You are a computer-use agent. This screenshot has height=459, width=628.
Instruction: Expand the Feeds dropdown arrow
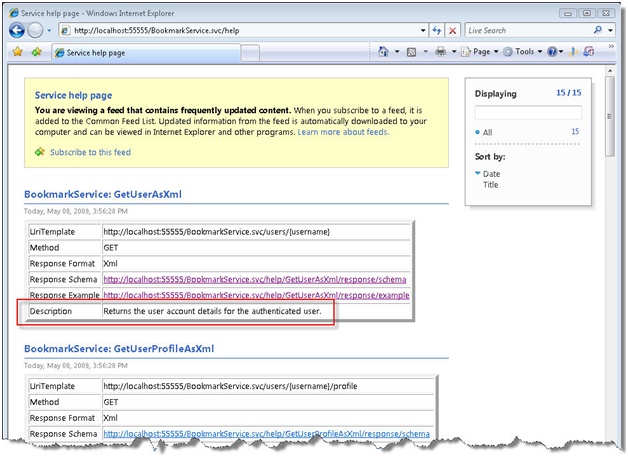coord(425,52)
